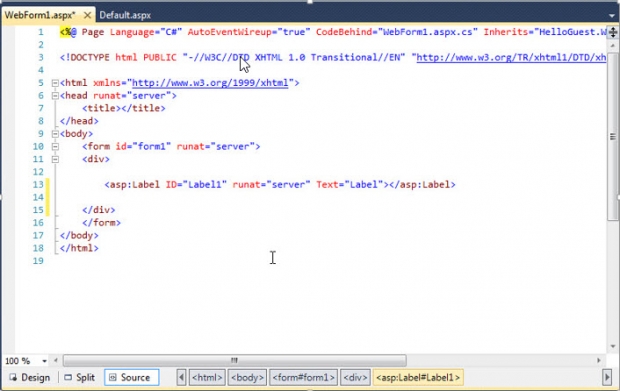Image resolution: width=620 pixels, height=391 pixels.
Task: Click the closing </form> tag
Action: (x=101, y=223)
